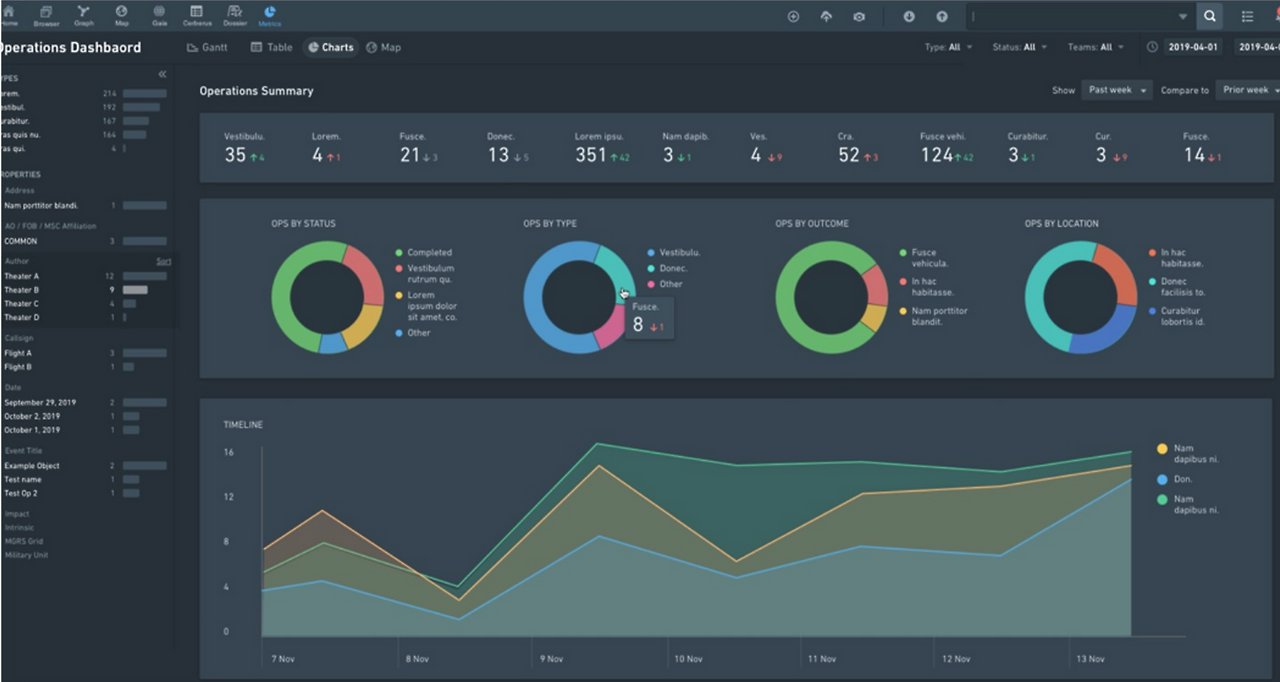Click the cloud upload icon
Image resolution: width=1280 pixels, height=682 pixels.
tap(826, 16)
